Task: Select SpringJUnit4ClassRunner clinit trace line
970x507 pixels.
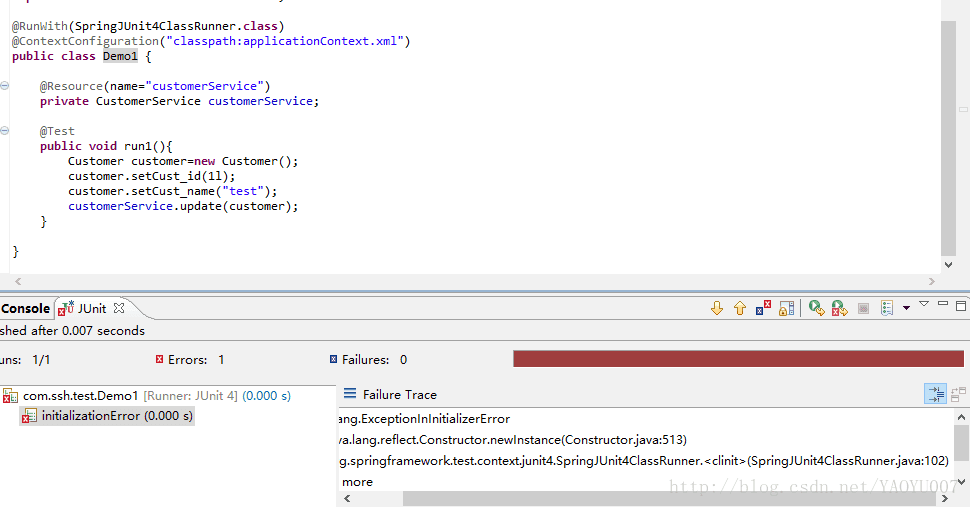Action: coord(644,461)
